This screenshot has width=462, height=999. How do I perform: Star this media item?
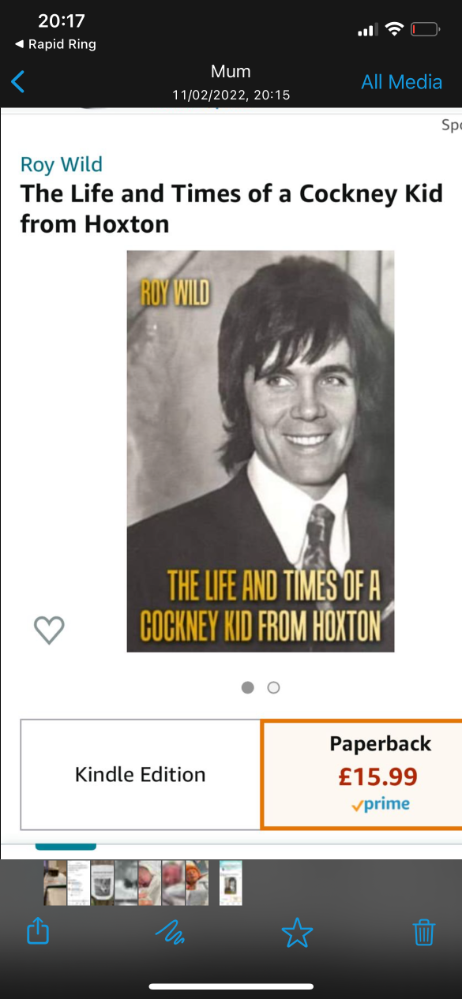click(x=297, y=933)
